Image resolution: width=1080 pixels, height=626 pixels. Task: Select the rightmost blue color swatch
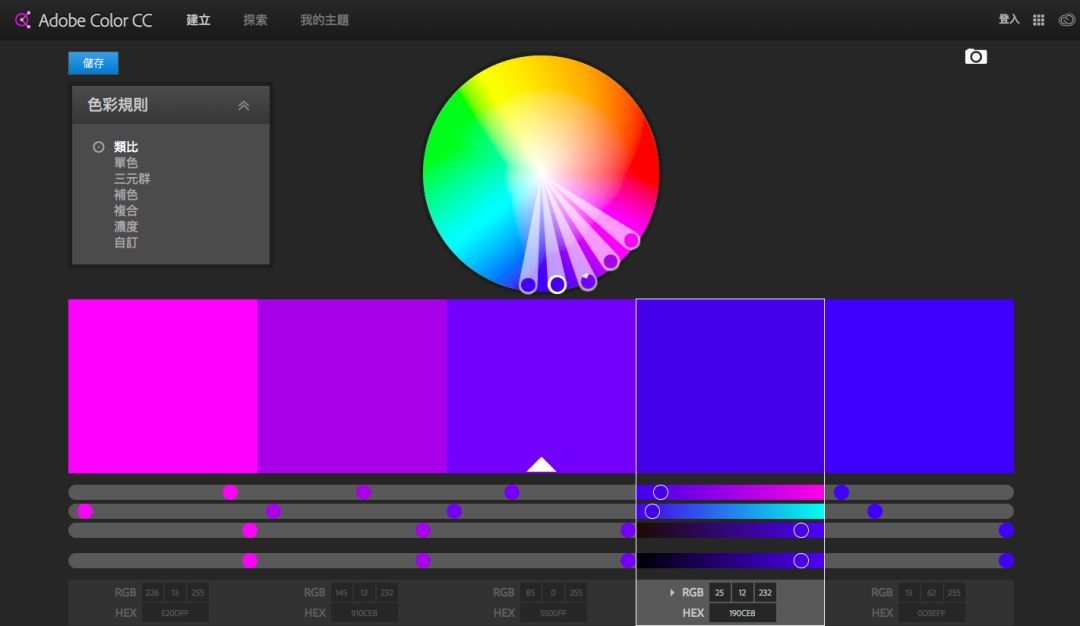[919, 385]
